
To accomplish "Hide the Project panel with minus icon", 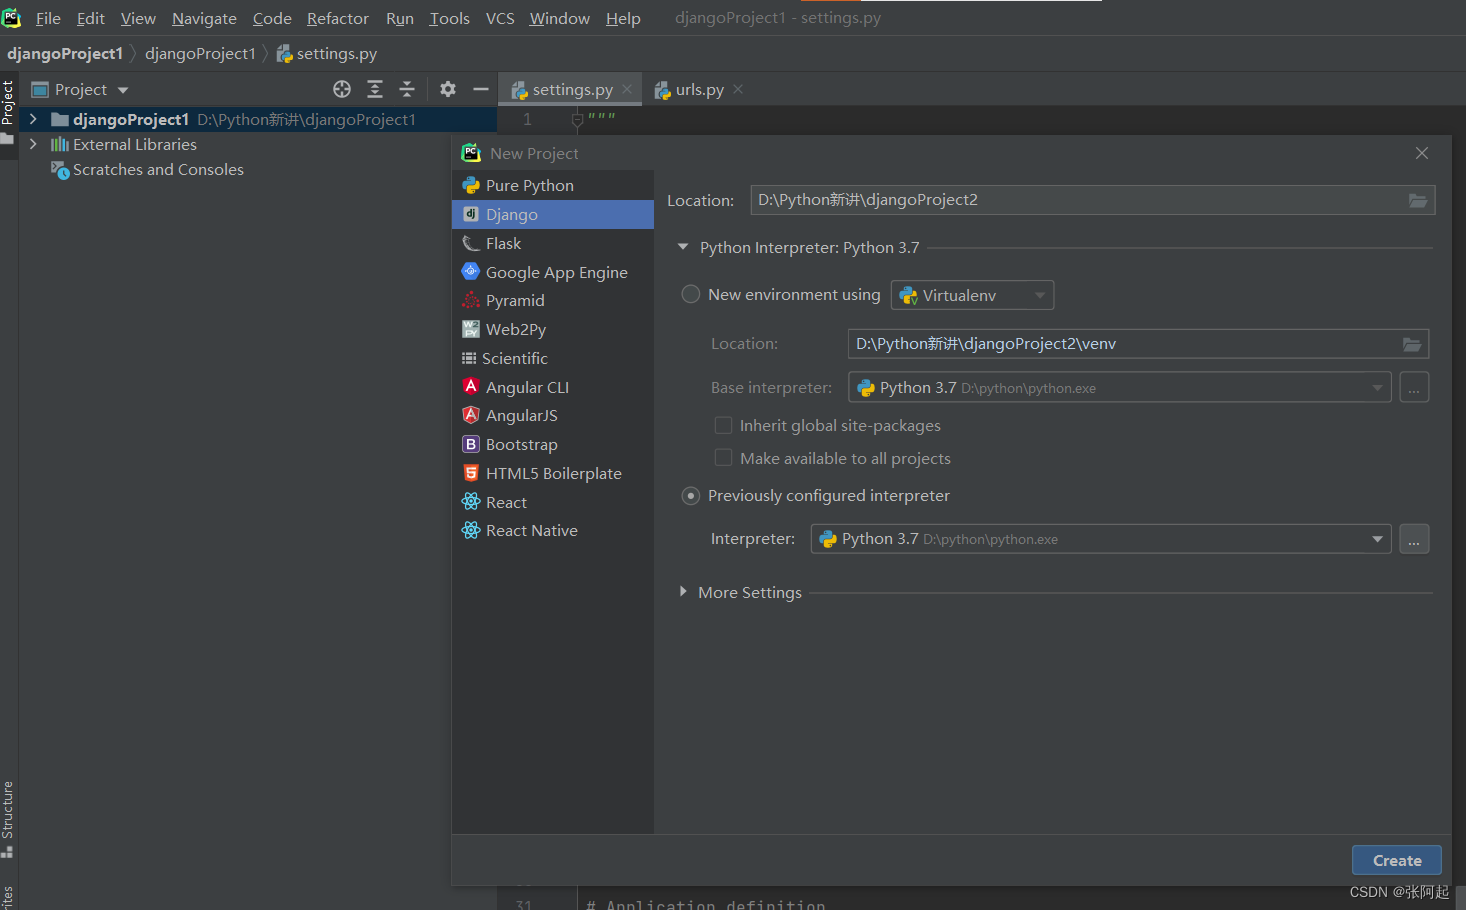I will (481, 89).
